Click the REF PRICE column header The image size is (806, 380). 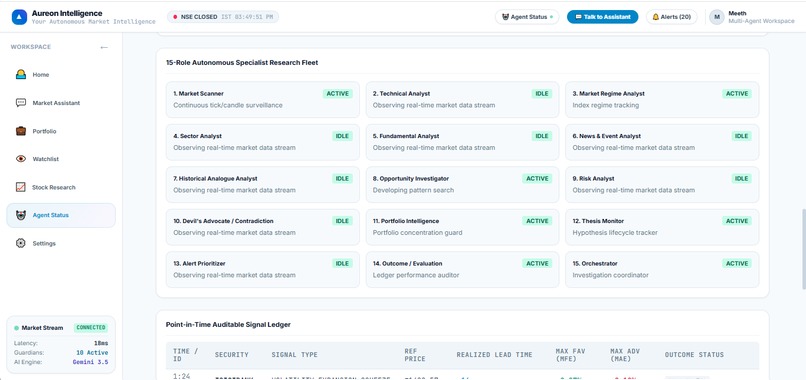pyautogui.click(x=415, y=355)
